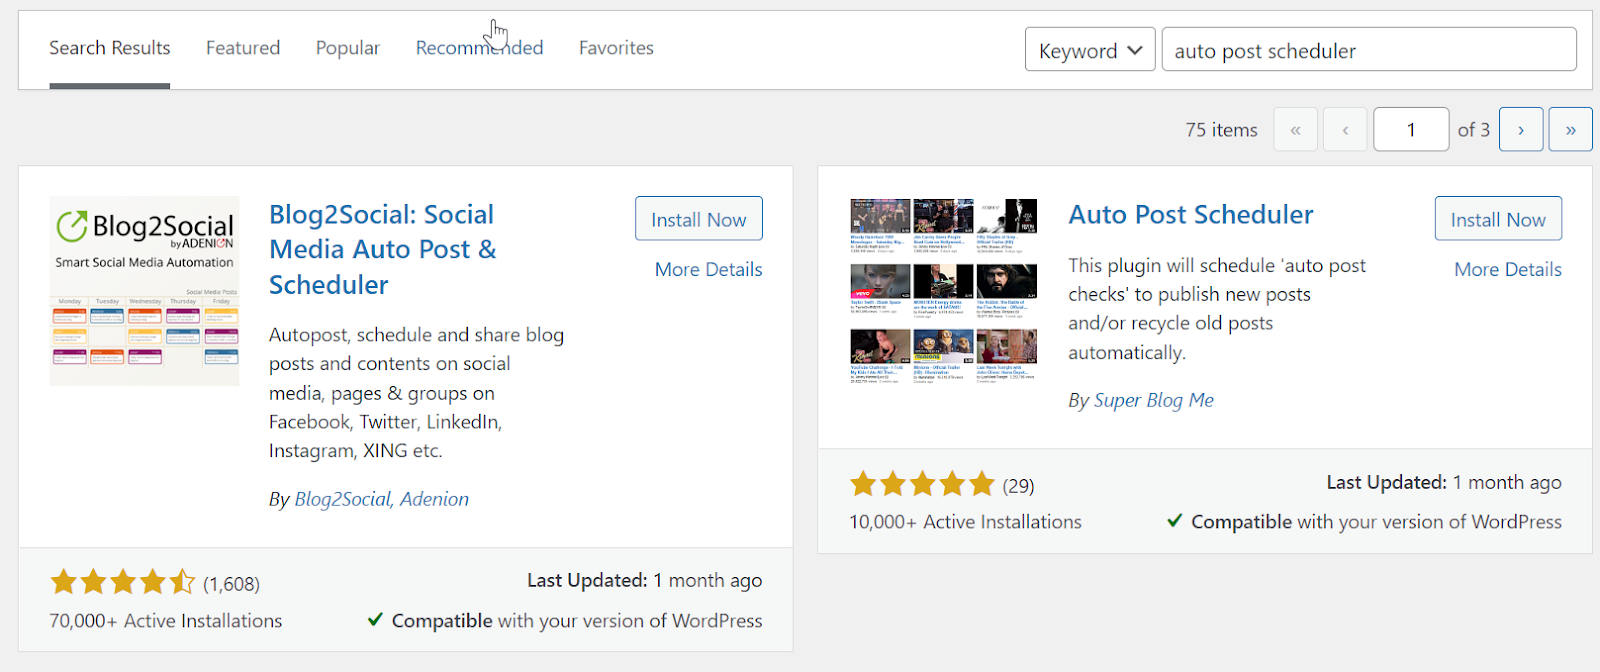Image resolution: width=1600 pixels, height=672 pixels.
Task: Click Auto Post Scheduler rating count (29)
Action: [x=1019, y=486]
